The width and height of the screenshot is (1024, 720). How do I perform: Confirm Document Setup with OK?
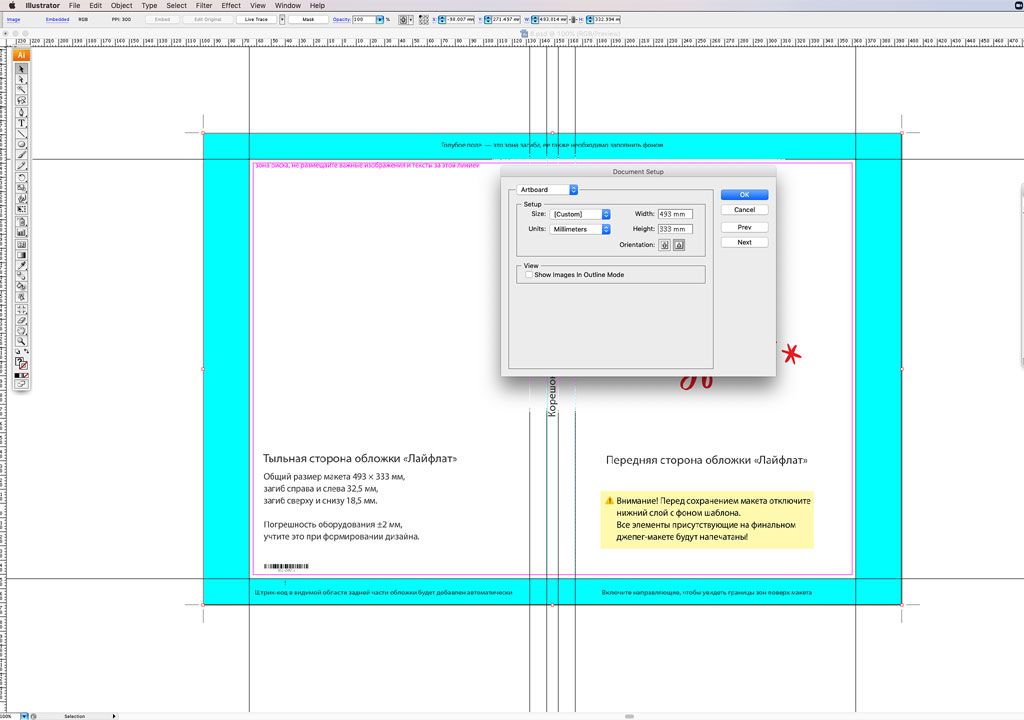[744, 195]
